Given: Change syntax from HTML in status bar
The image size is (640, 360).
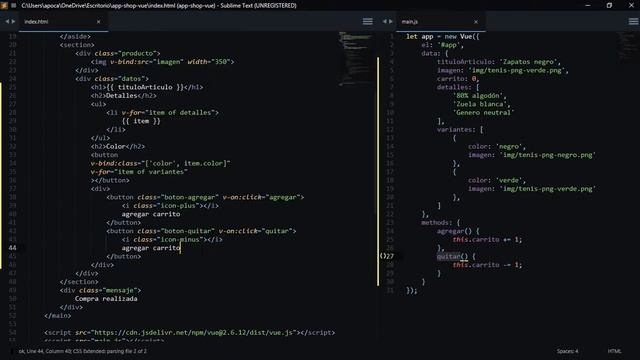Looking at the screenshot, I should [614, 351].
